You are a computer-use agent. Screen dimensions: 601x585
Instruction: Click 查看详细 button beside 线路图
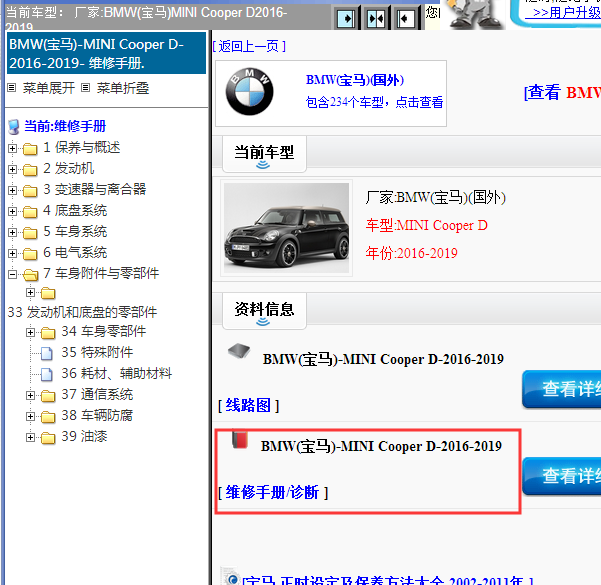point(562,389)
